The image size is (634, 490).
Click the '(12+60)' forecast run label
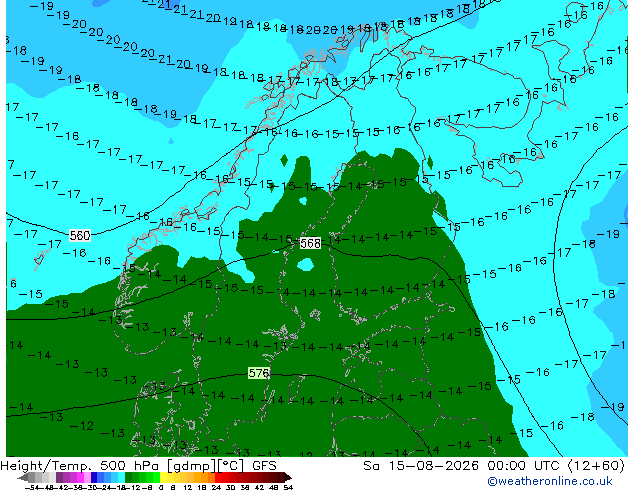596,466
